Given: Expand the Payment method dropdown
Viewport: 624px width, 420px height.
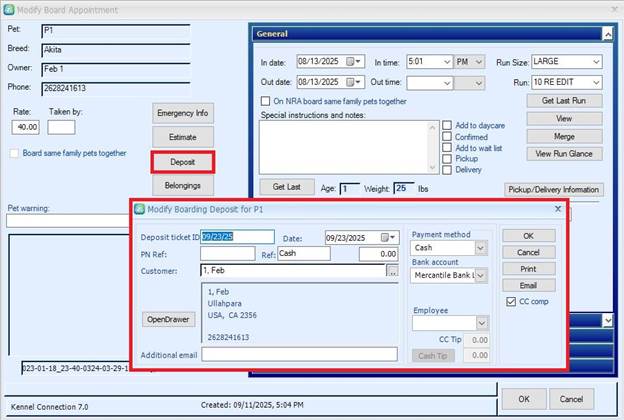Looking at the screenshot, I should click(481, 248).
